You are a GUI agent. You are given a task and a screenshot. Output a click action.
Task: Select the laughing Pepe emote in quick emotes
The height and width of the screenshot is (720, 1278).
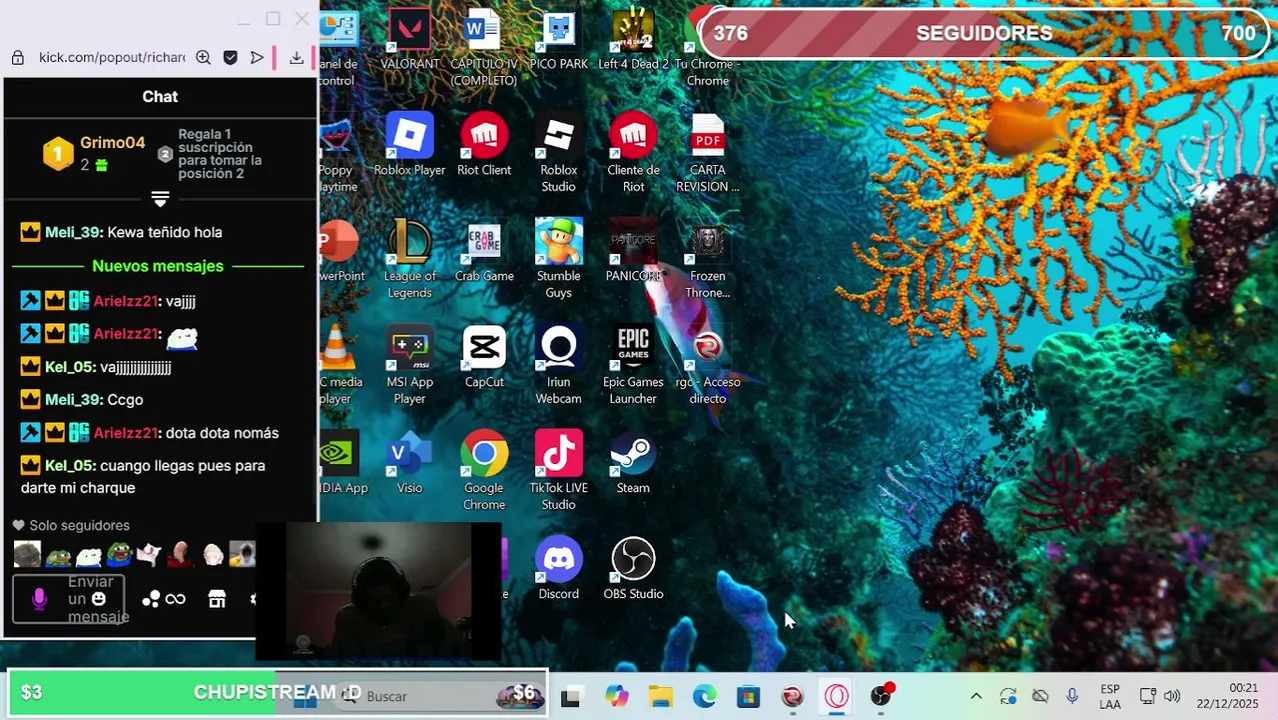pyautogui.click(x=120, y=553)
